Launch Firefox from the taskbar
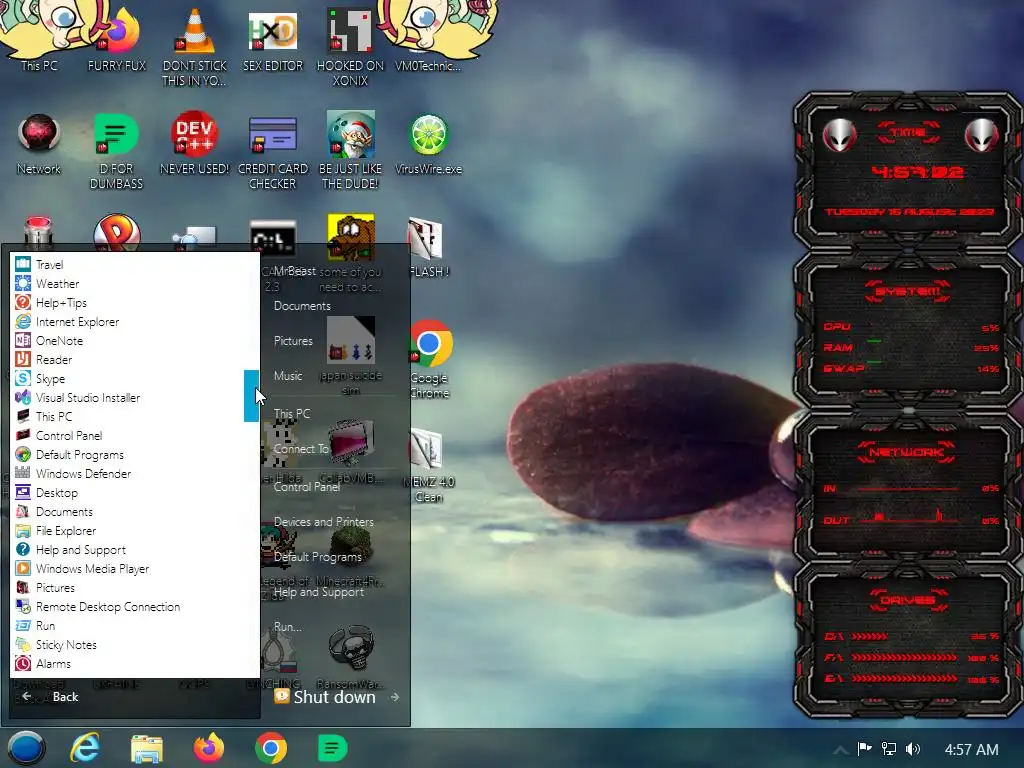The width and height of the screenshot is (1024, 768). (x=209, y=748)
